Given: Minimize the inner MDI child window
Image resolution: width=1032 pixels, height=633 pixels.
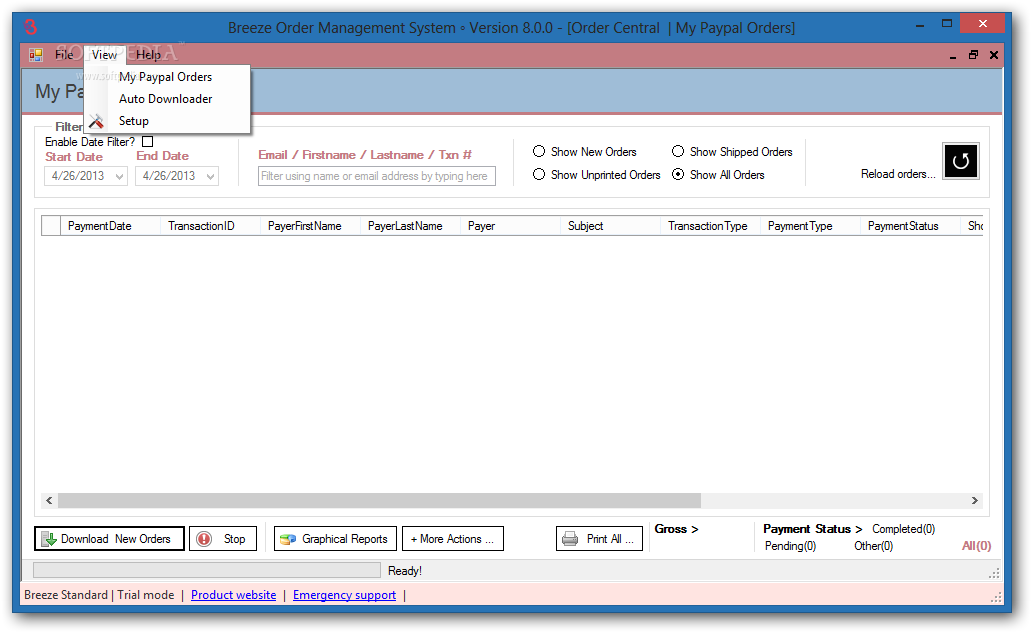Looking at the screenshot, I should [952, 55].
